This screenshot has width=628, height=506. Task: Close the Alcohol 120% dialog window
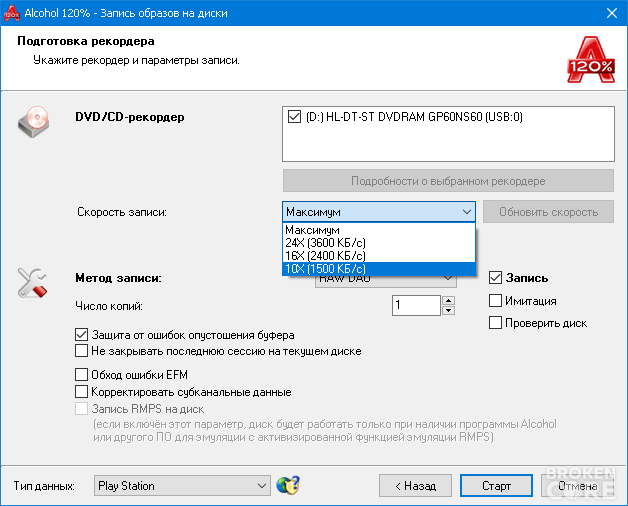pos(612,13)
